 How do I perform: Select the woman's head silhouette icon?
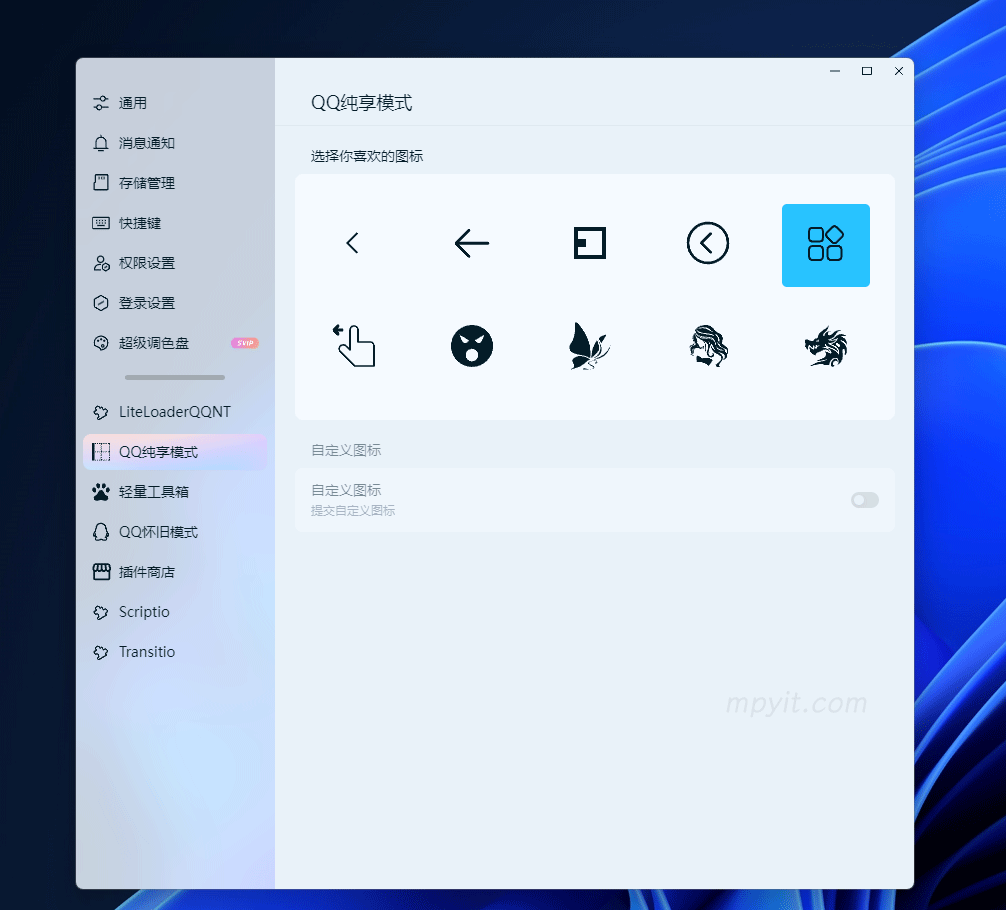(x=708, y=346)
